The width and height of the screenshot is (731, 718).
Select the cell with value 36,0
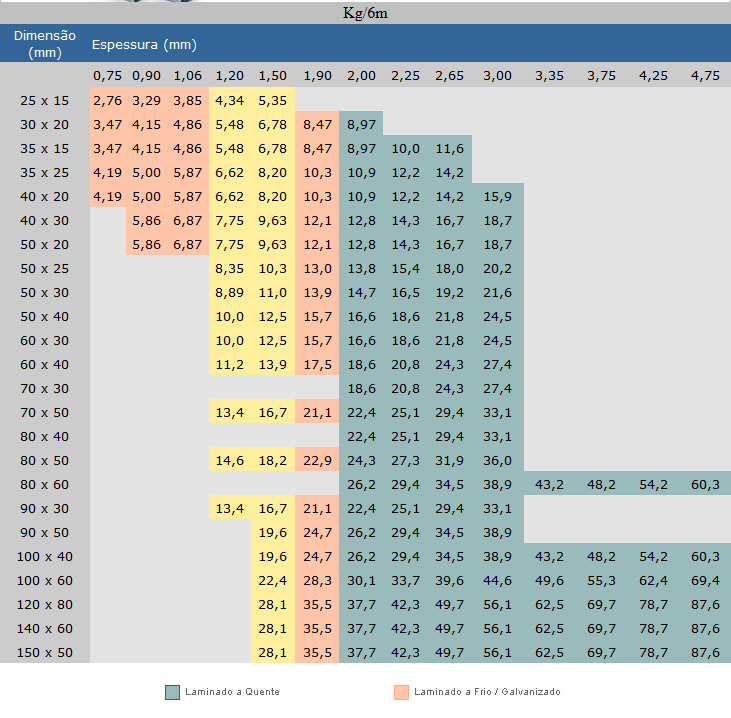click(x=497, y=460)
